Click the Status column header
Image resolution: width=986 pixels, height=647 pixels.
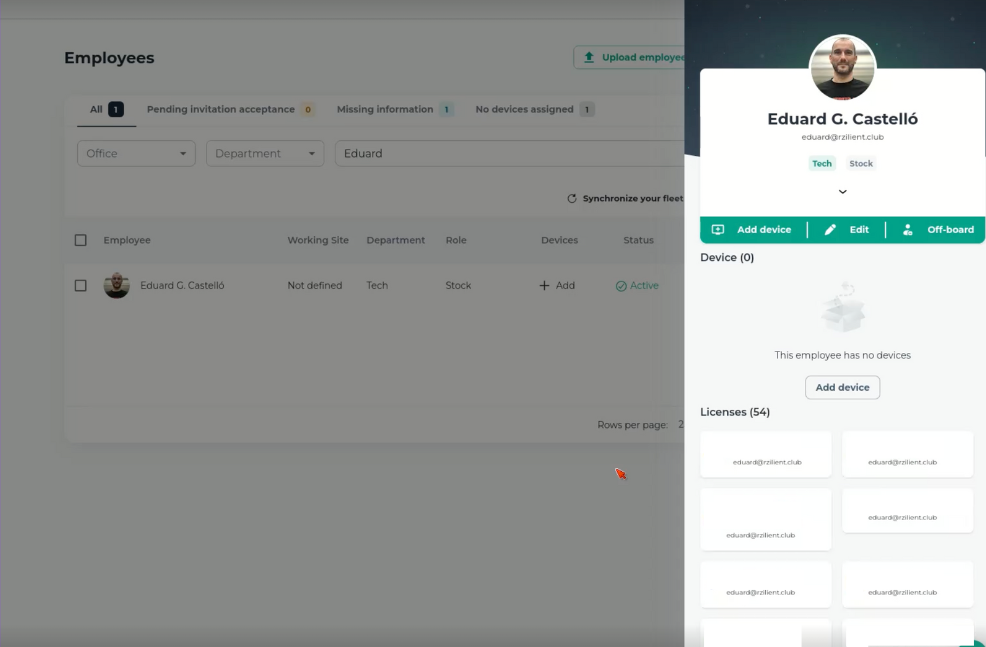[x=638, y=240]
